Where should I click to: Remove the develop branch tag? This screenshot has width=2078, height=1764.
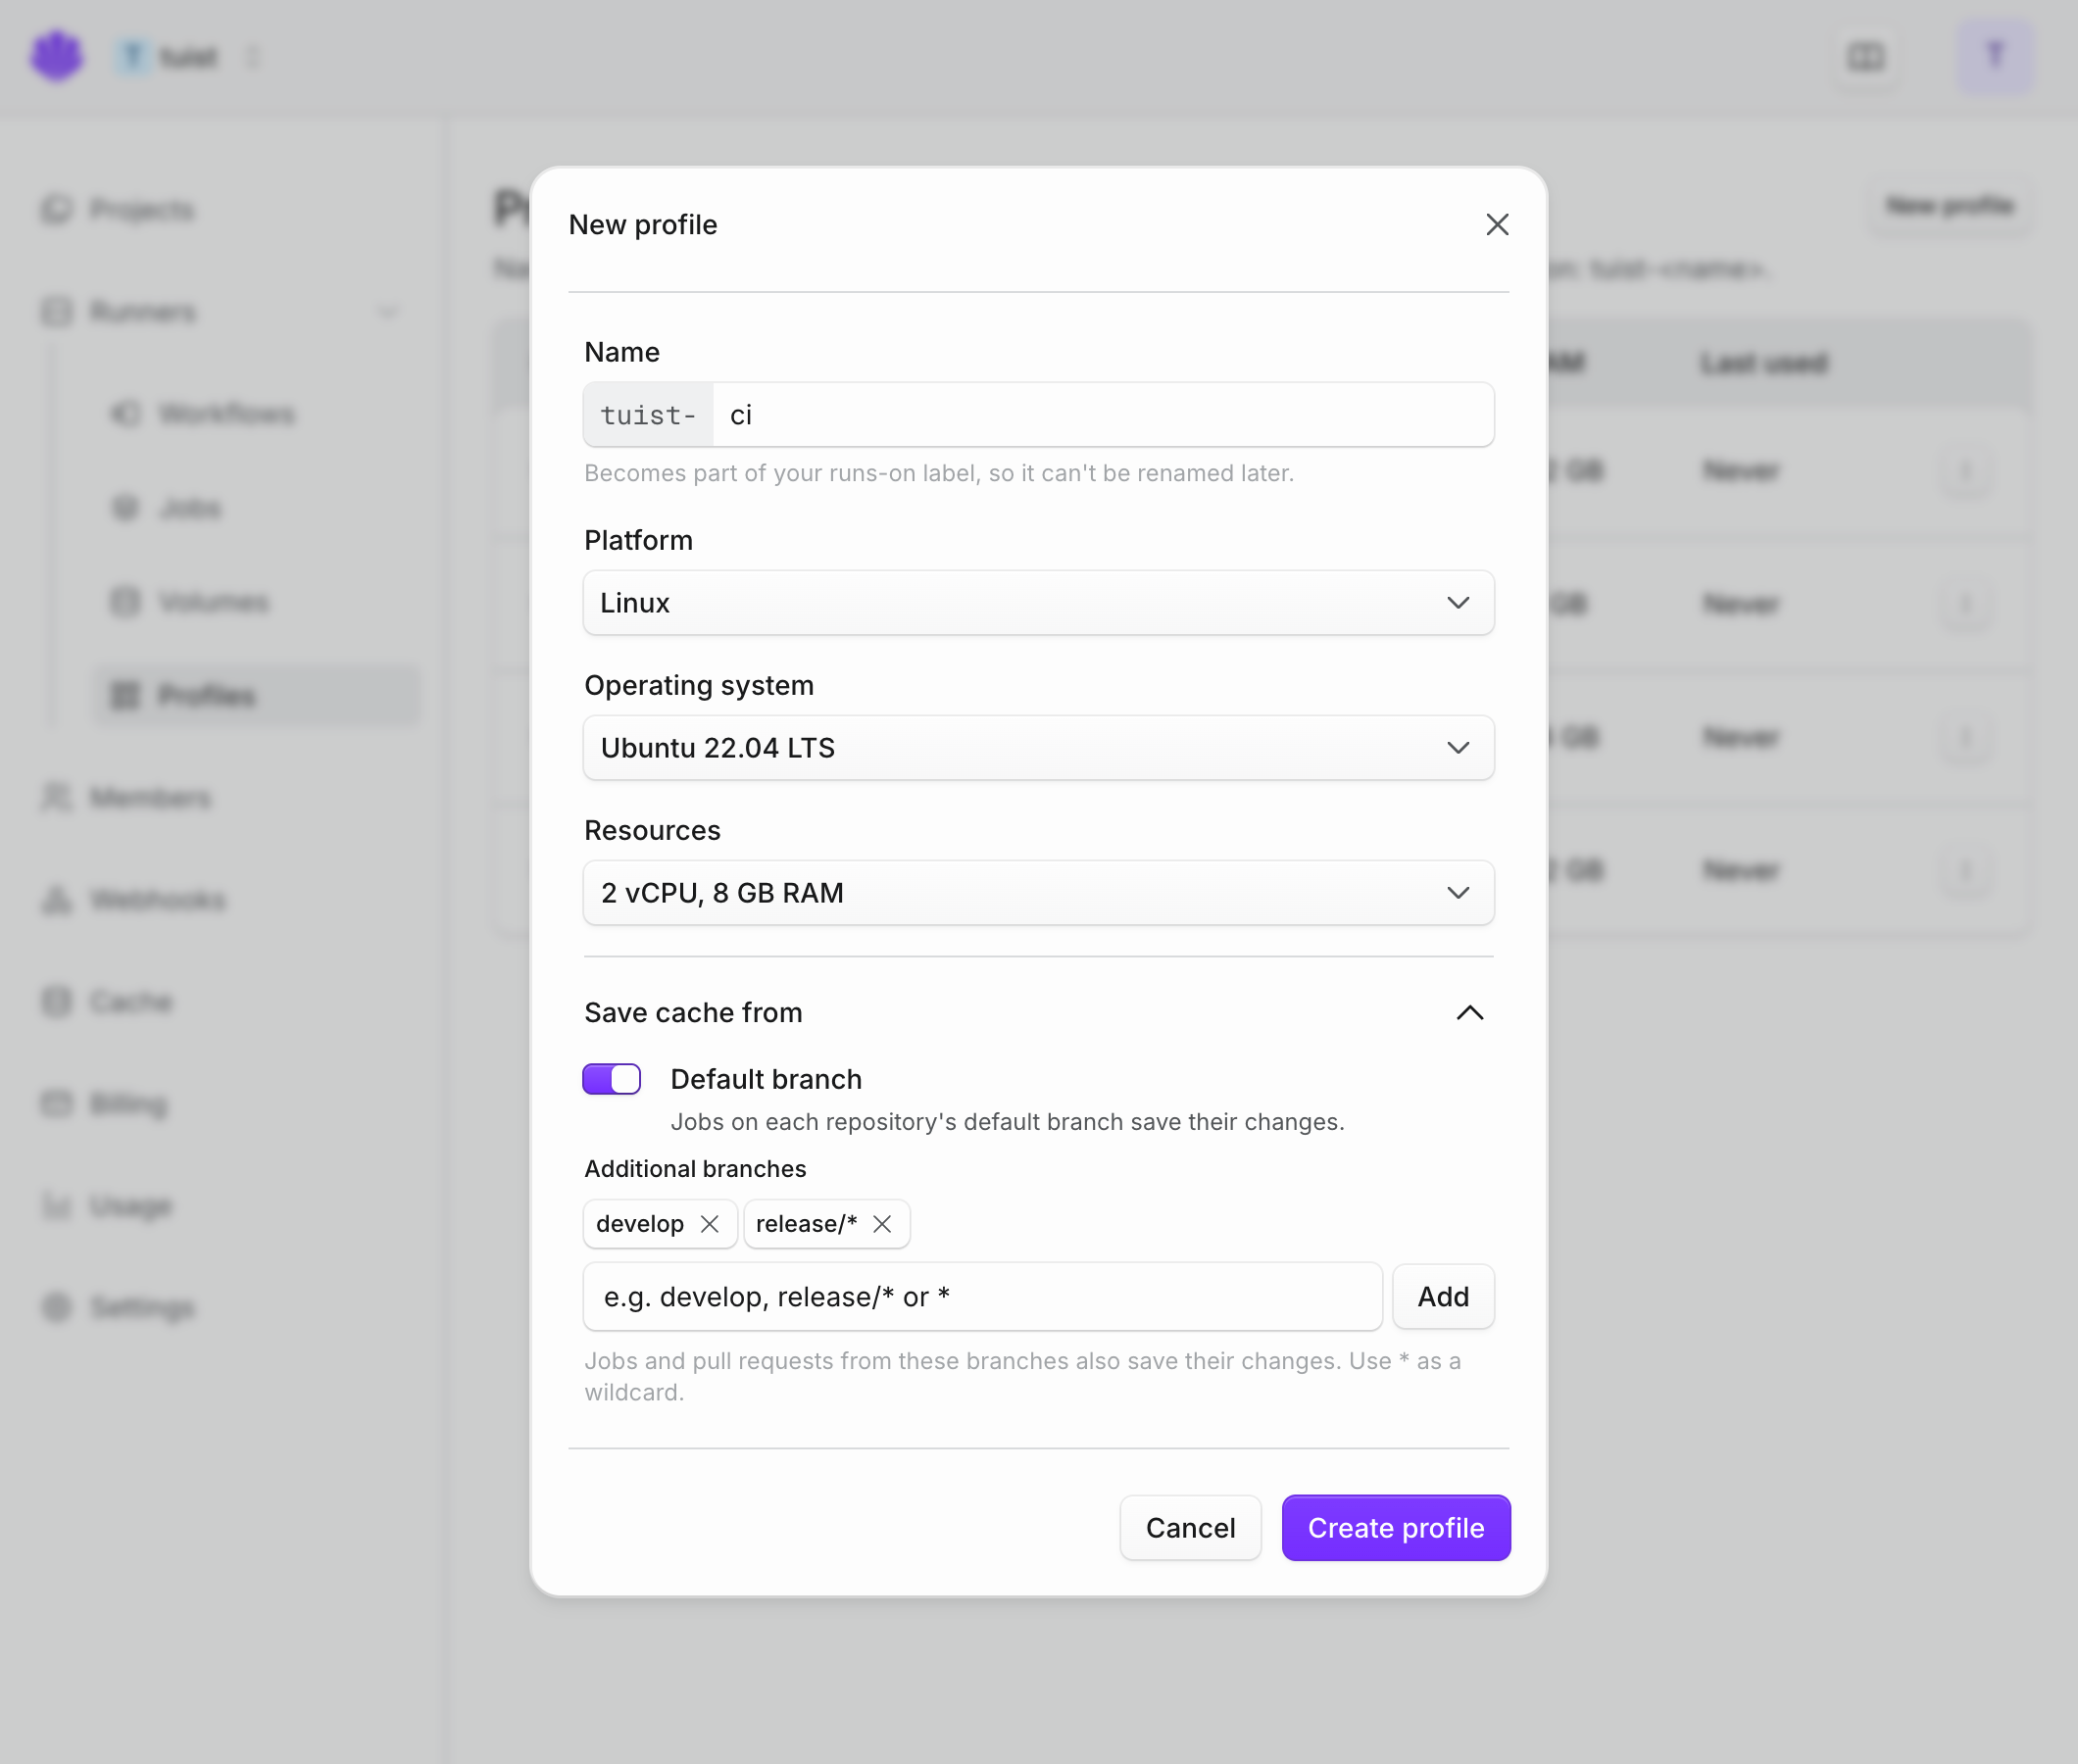709,1224
